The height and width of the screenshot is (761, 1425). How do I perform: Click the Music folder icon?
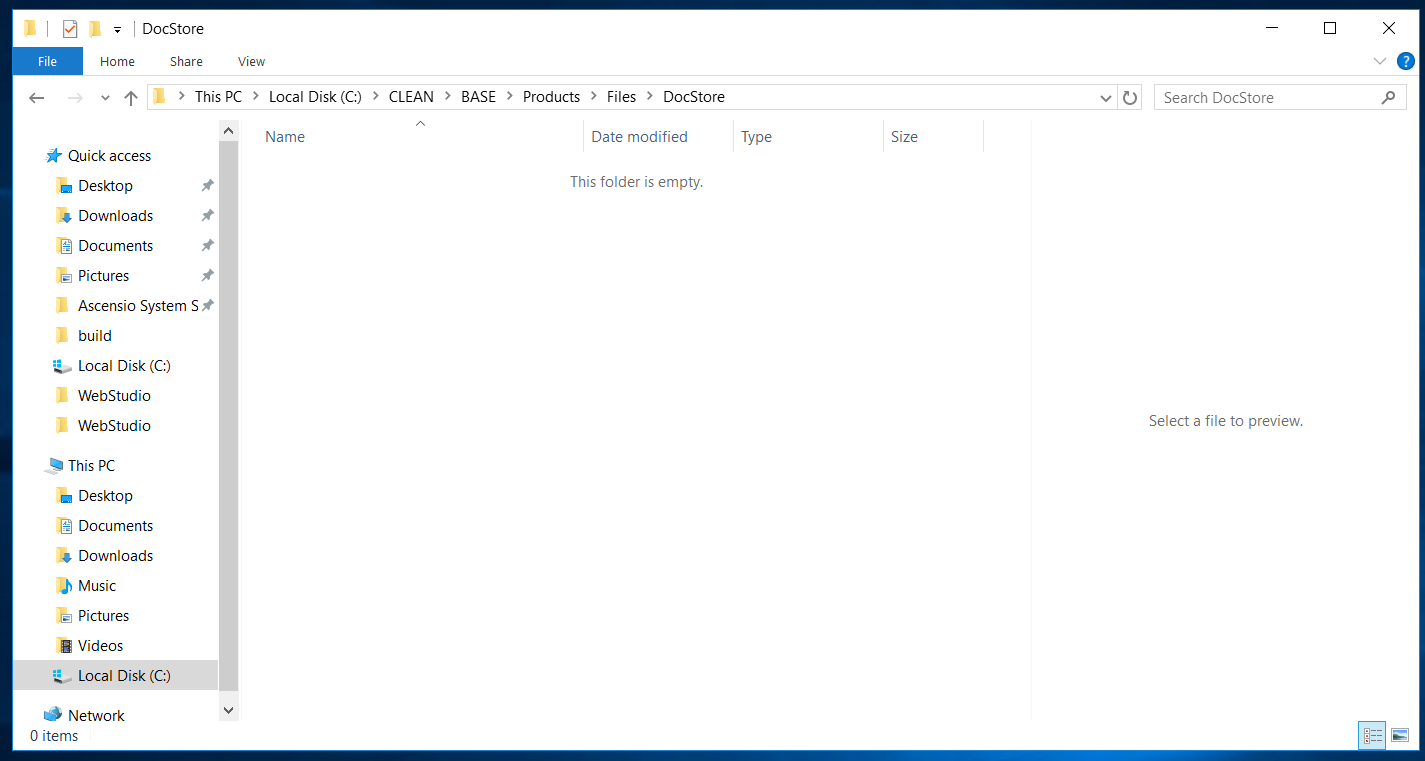tap(63, 586)
